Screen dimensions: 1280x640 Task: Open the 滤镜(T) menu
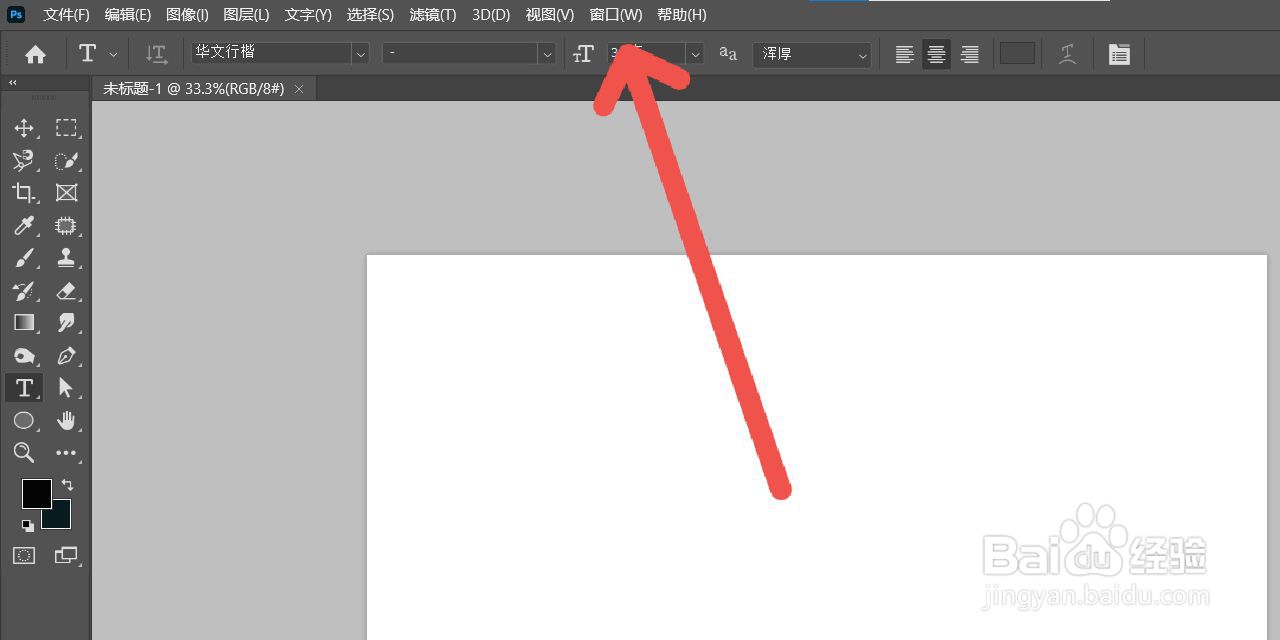433,15
